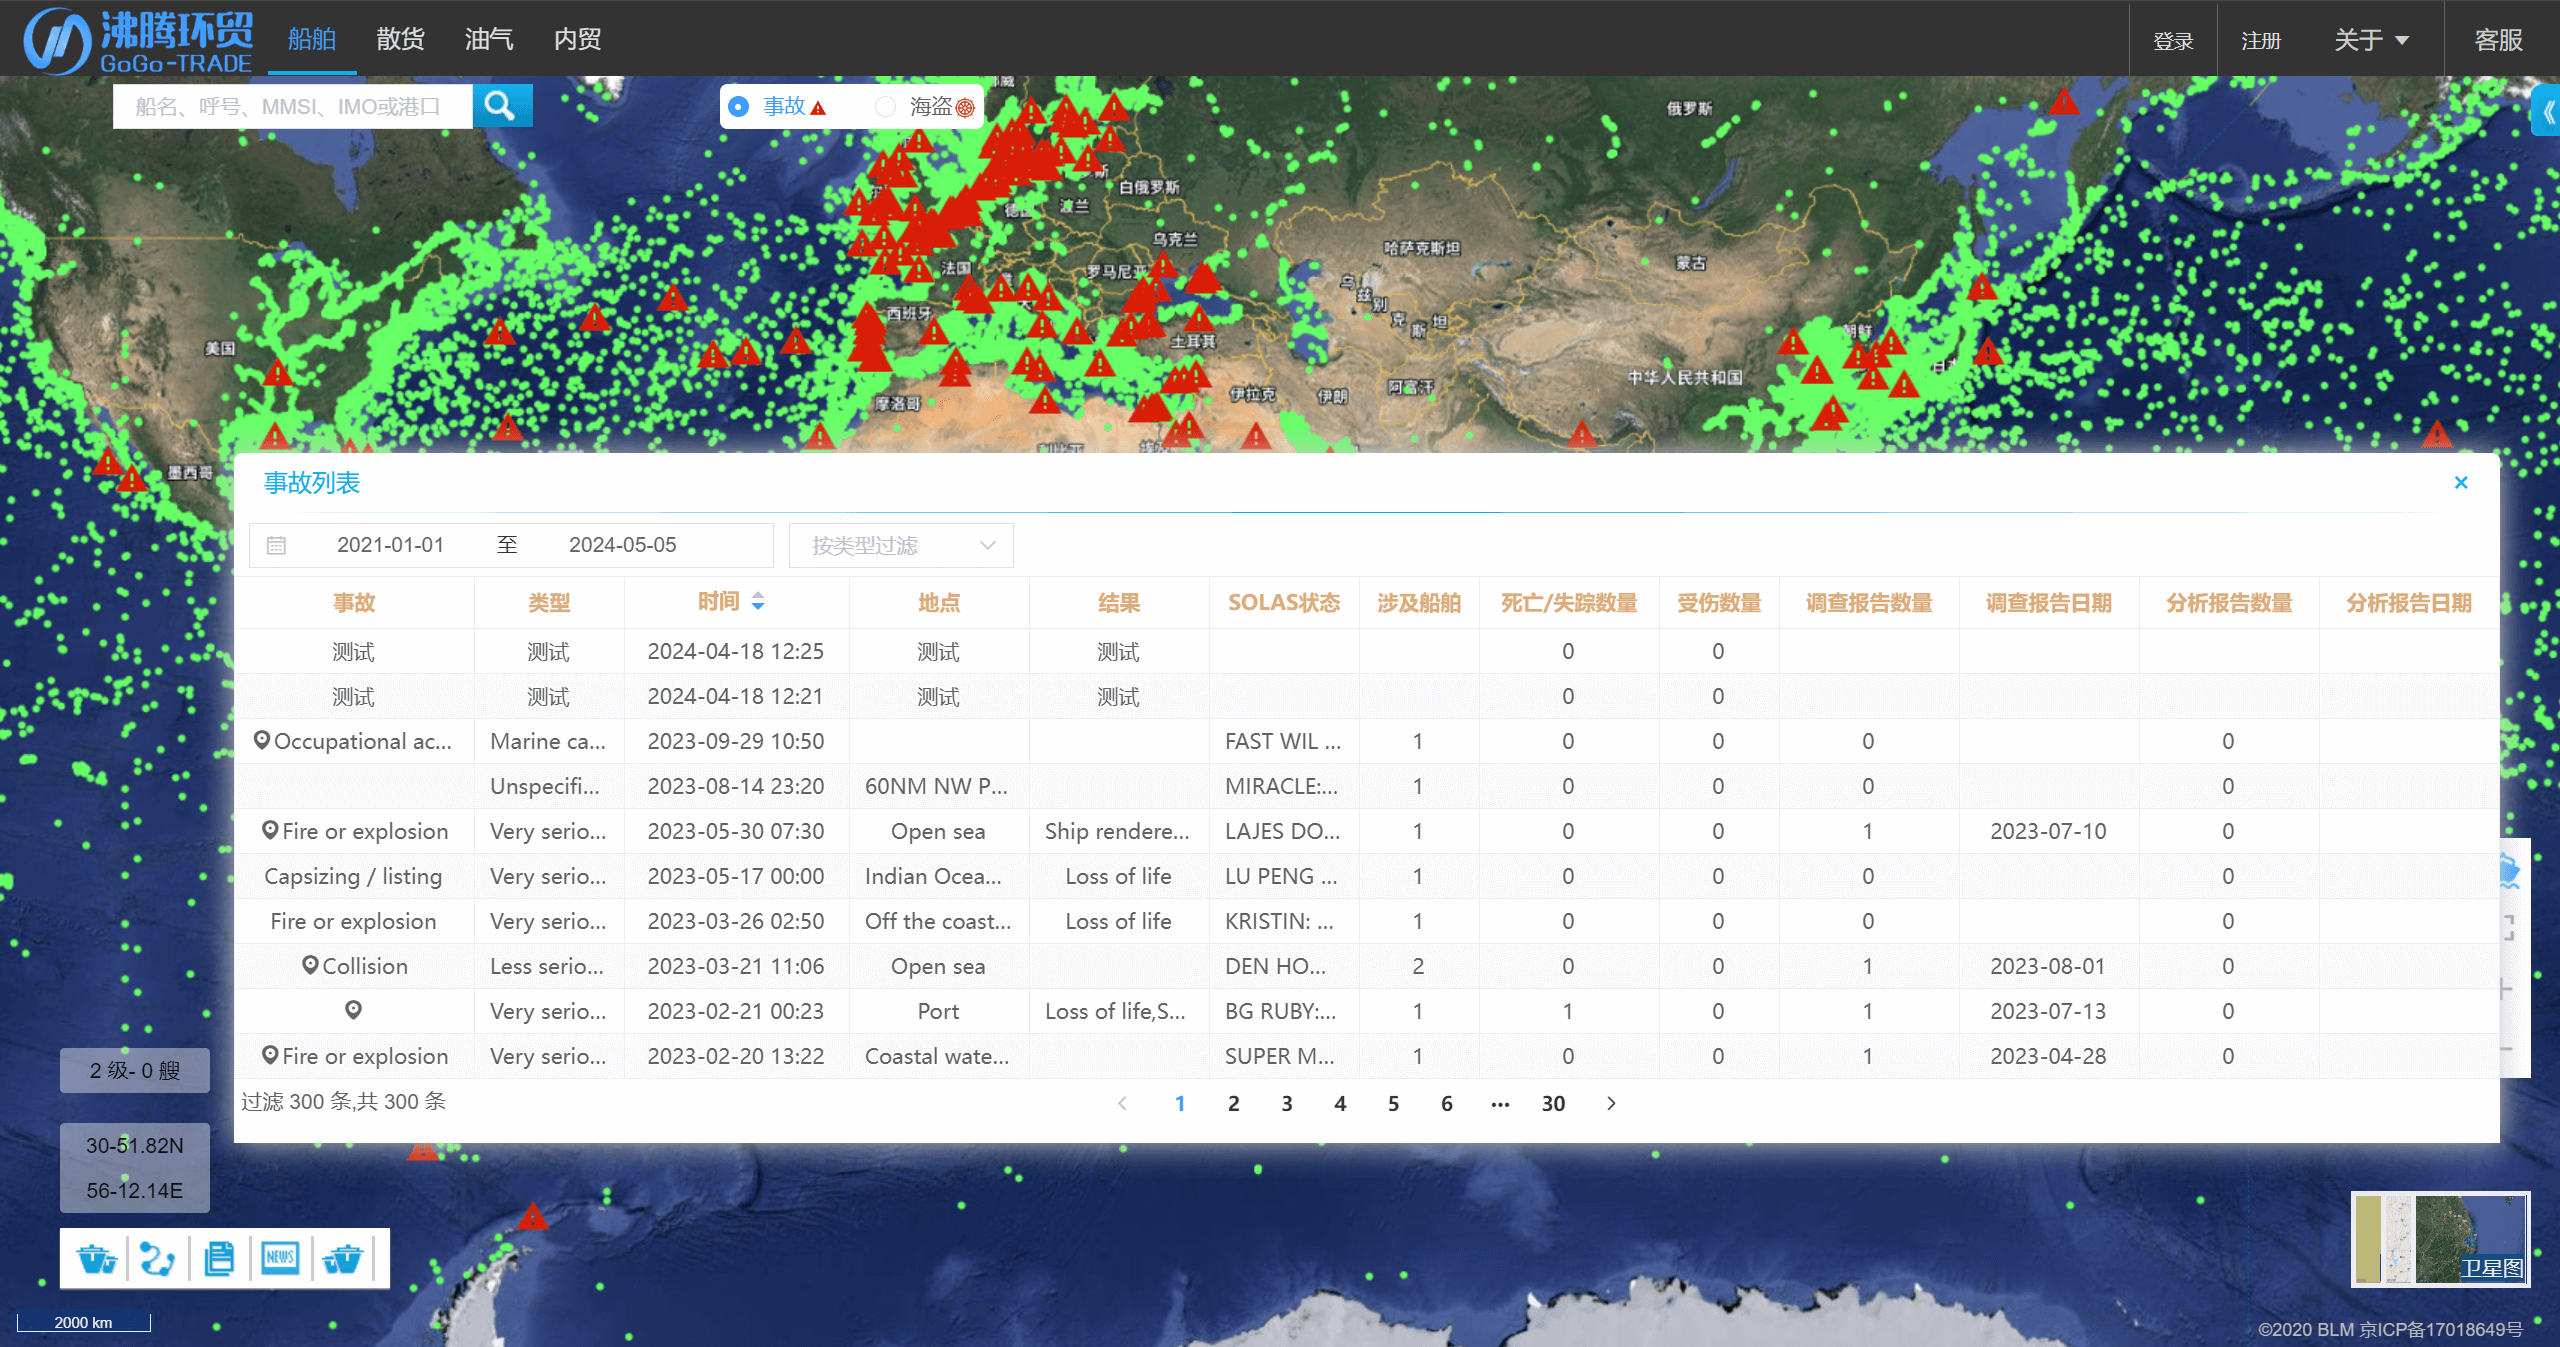
Task: Click the ship name, MMSI, IMO search field
Action: point(293,105)
